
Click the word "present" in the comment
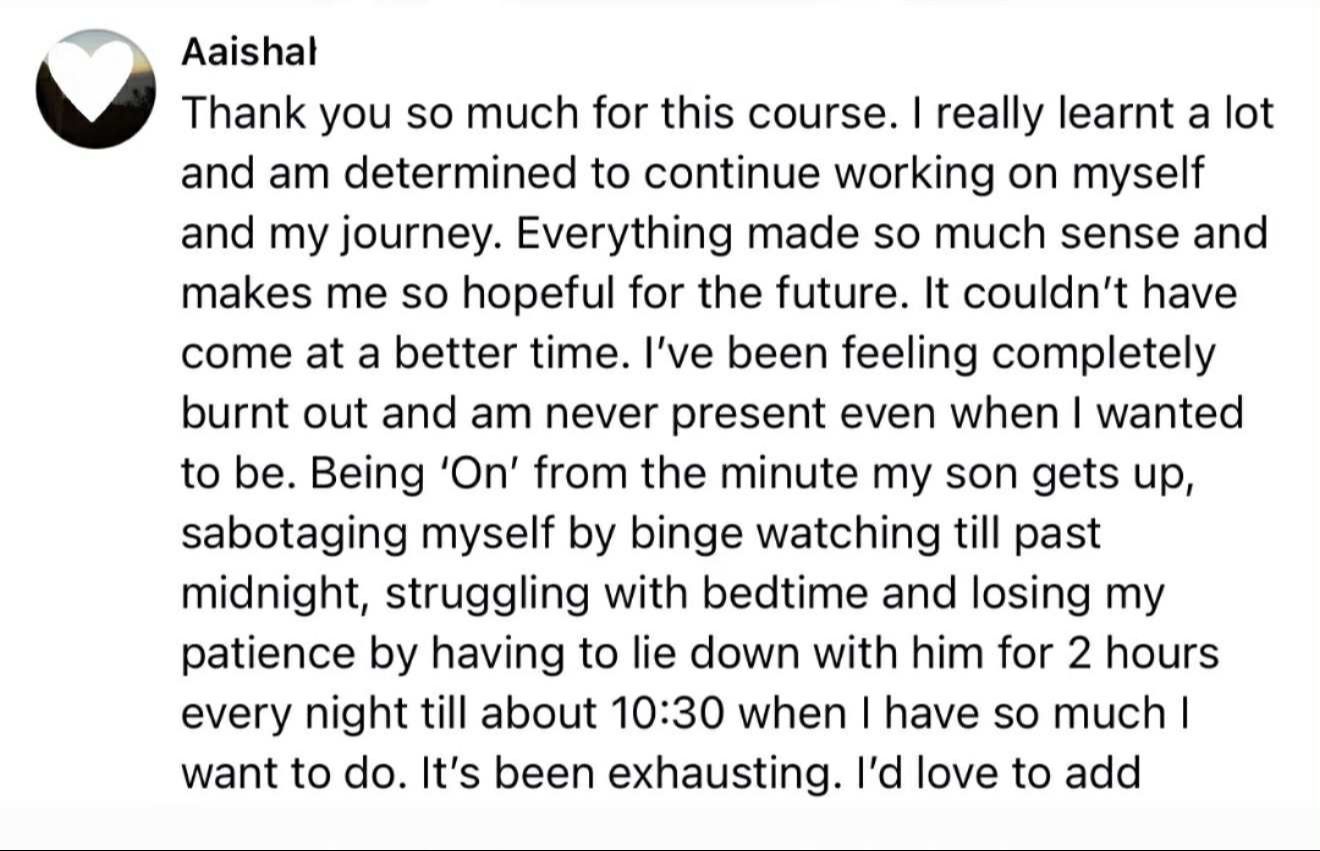727,414
